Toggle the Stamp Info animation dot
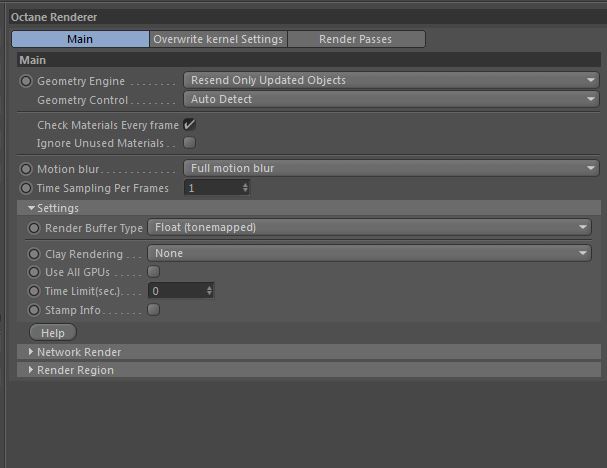This screenshot has height=468, width=607. coord(34,310)
